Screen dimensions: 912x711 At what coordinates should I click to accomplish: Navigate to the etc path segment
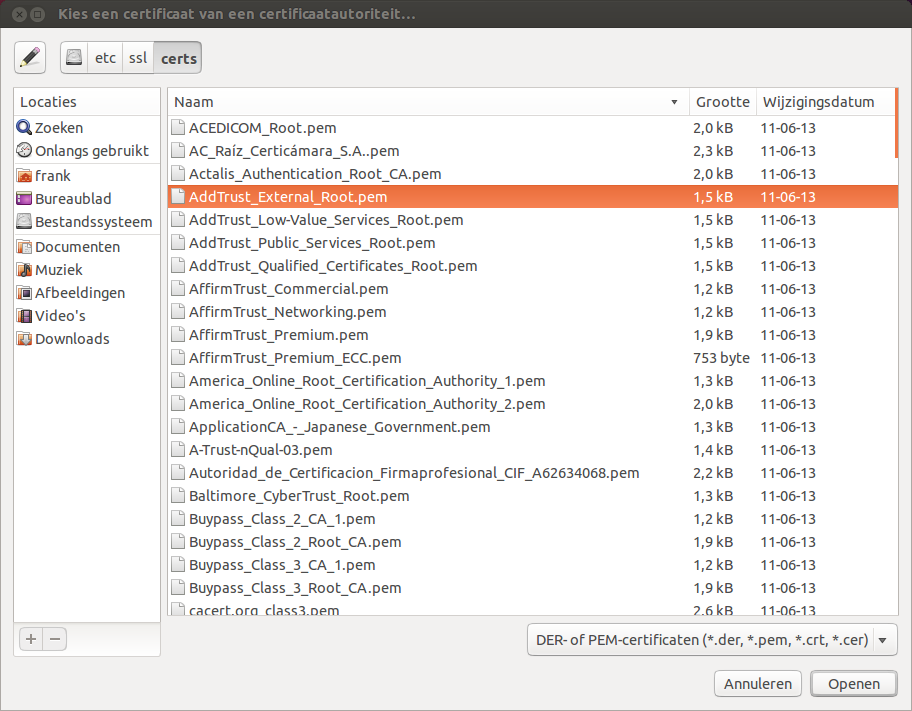(105, 58)
